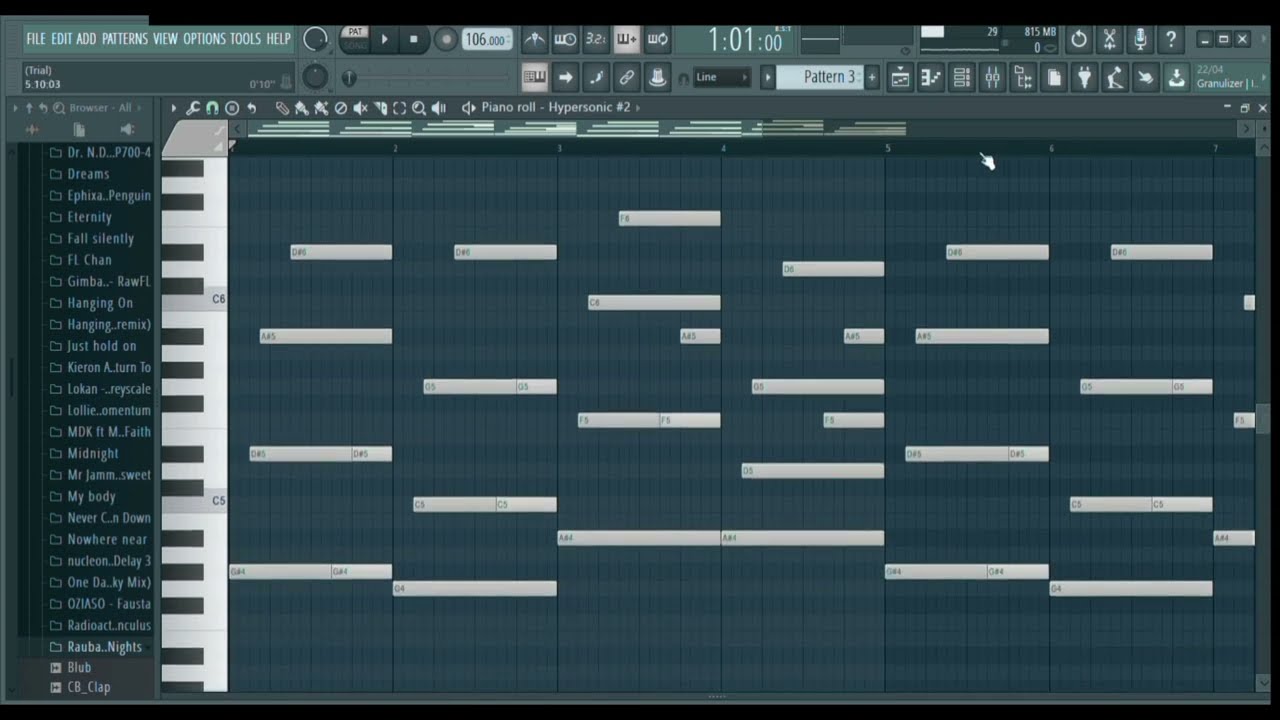This screenshot has height=720, width=1280.
Task: Toggle the piano roll magnet snap icon
Action: pyautogui.click(x=212, y=108)
